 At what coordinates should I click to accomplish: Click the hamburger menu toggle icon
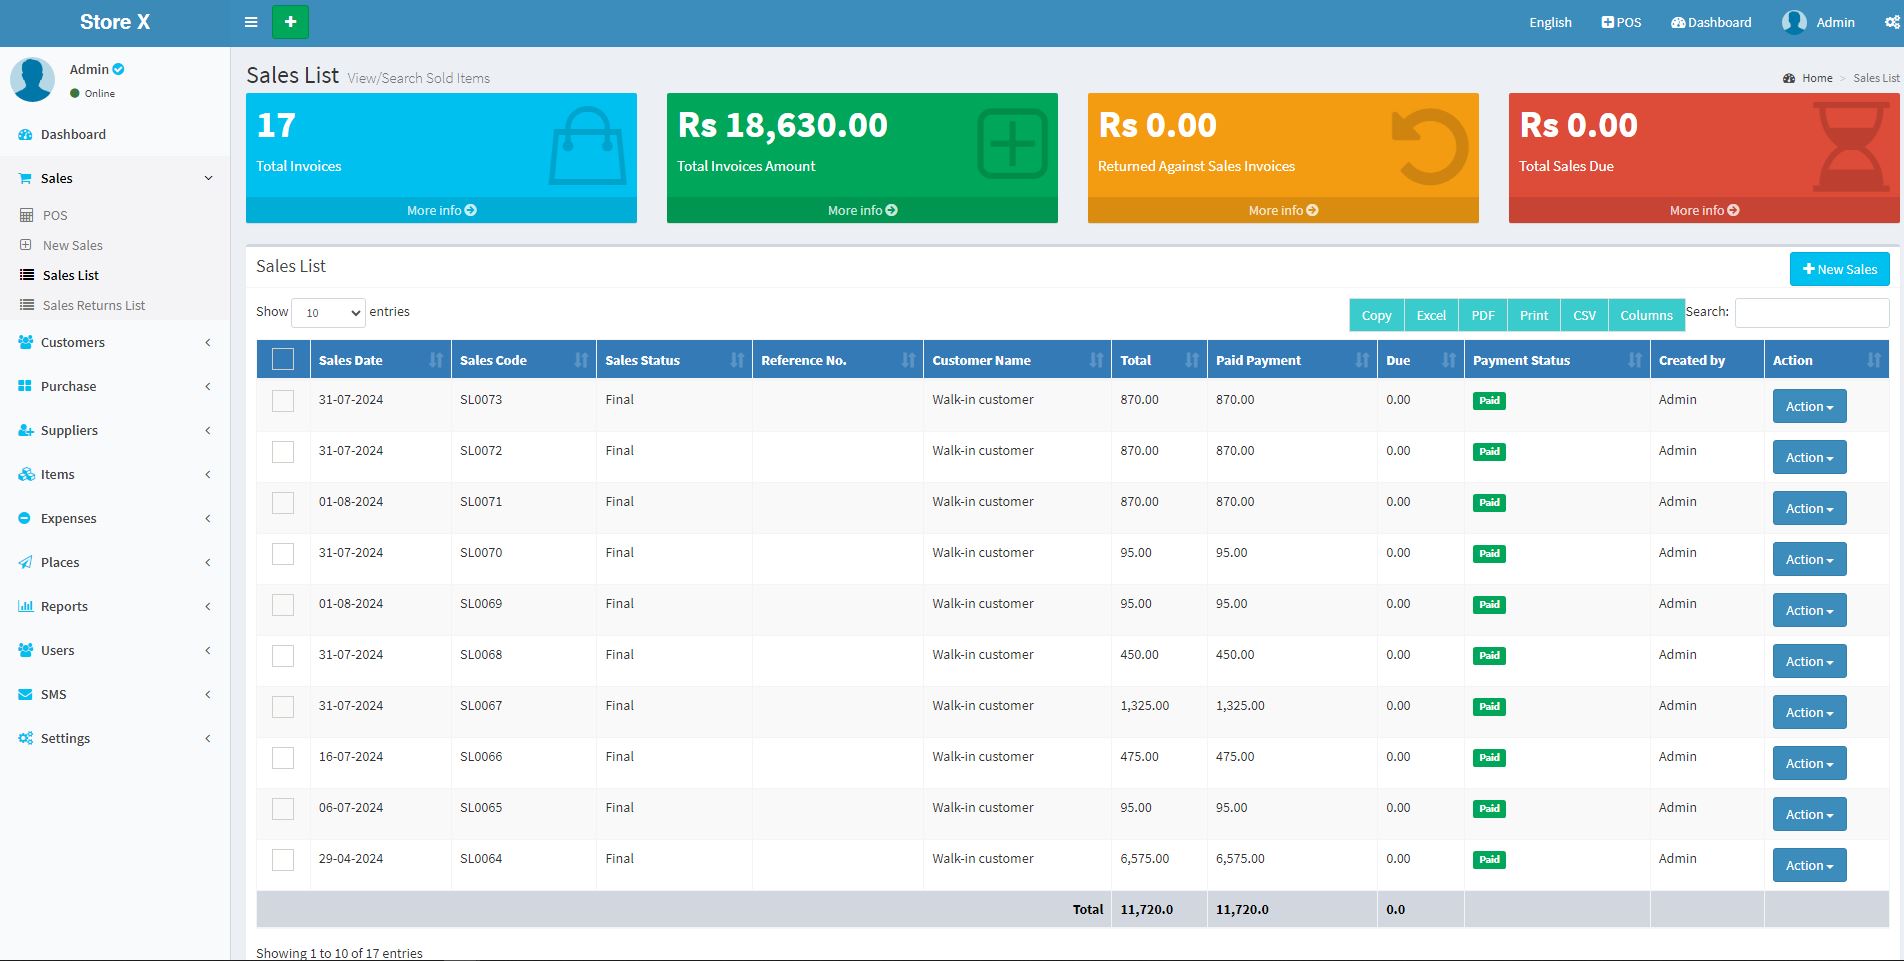click(251, 22)
